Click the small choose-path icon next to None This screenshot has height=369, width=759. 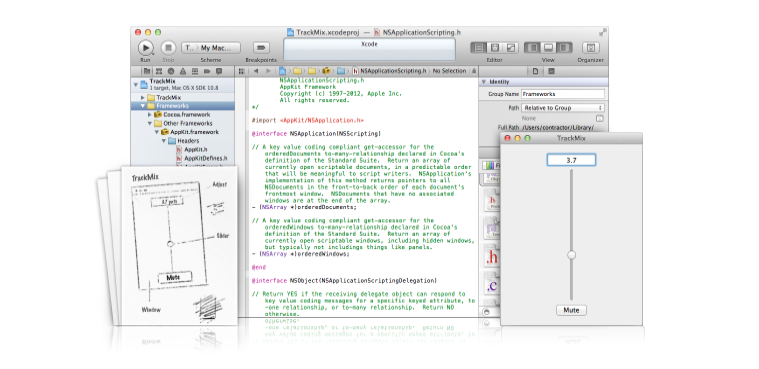click(599, 118)
